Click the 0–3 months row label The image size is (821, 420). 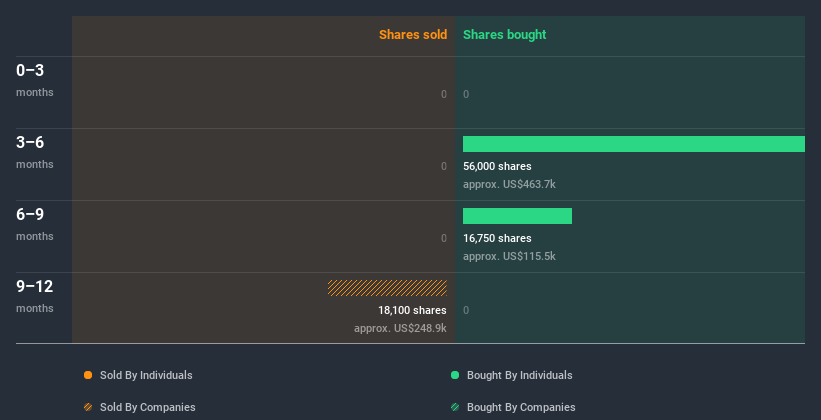(35, 80)
